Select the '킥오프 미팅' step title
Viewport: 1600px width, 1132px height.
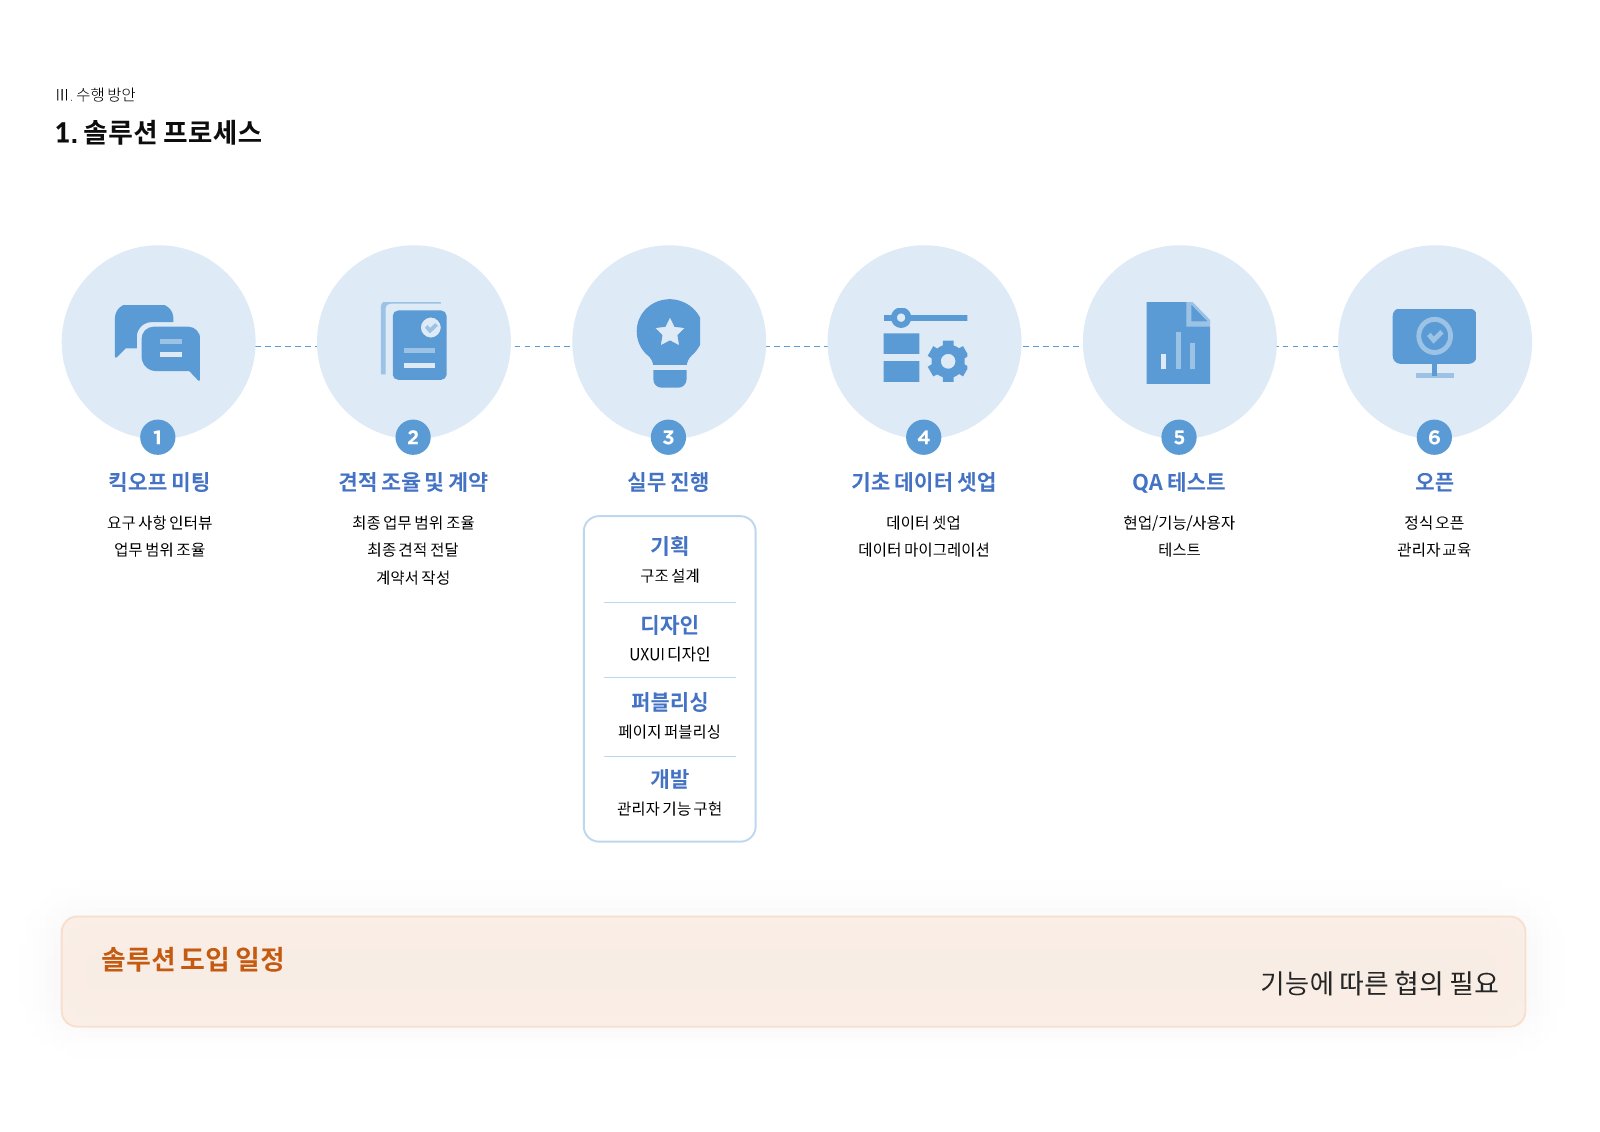[159, 482]
